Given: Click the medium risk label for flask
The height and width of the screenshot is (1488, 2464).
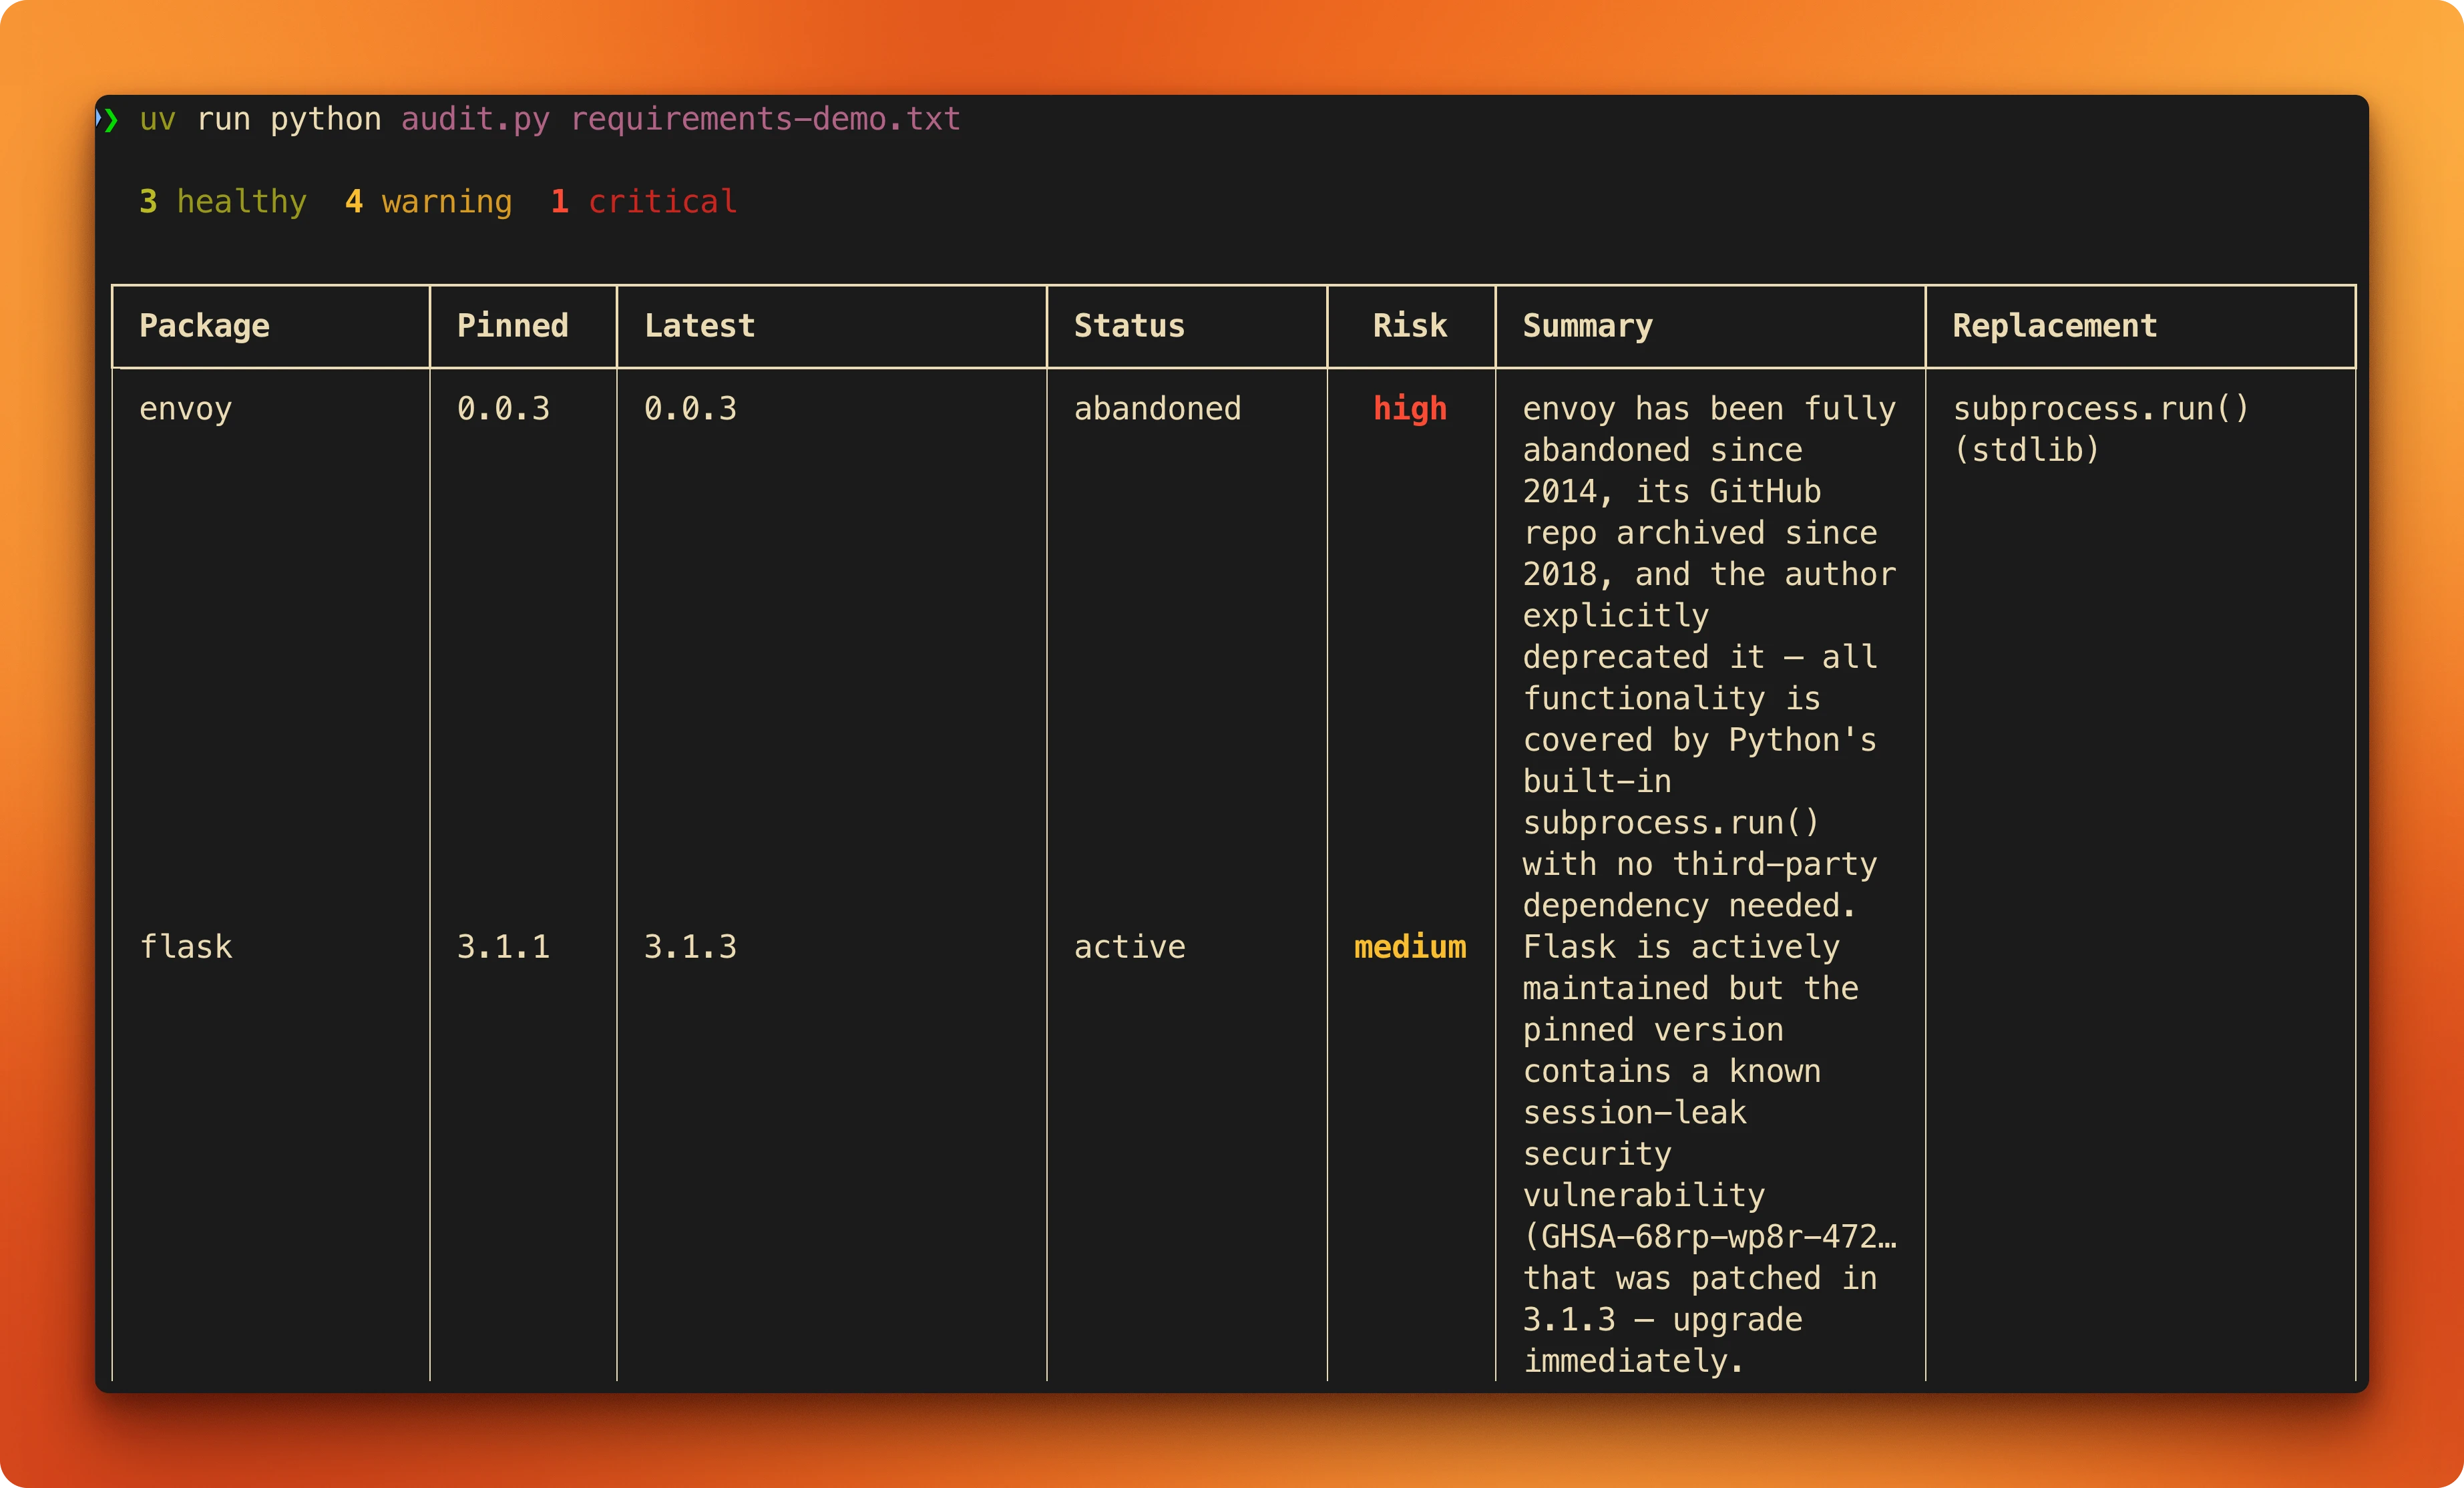Looking at the screenshot, I should point(1410,946).
